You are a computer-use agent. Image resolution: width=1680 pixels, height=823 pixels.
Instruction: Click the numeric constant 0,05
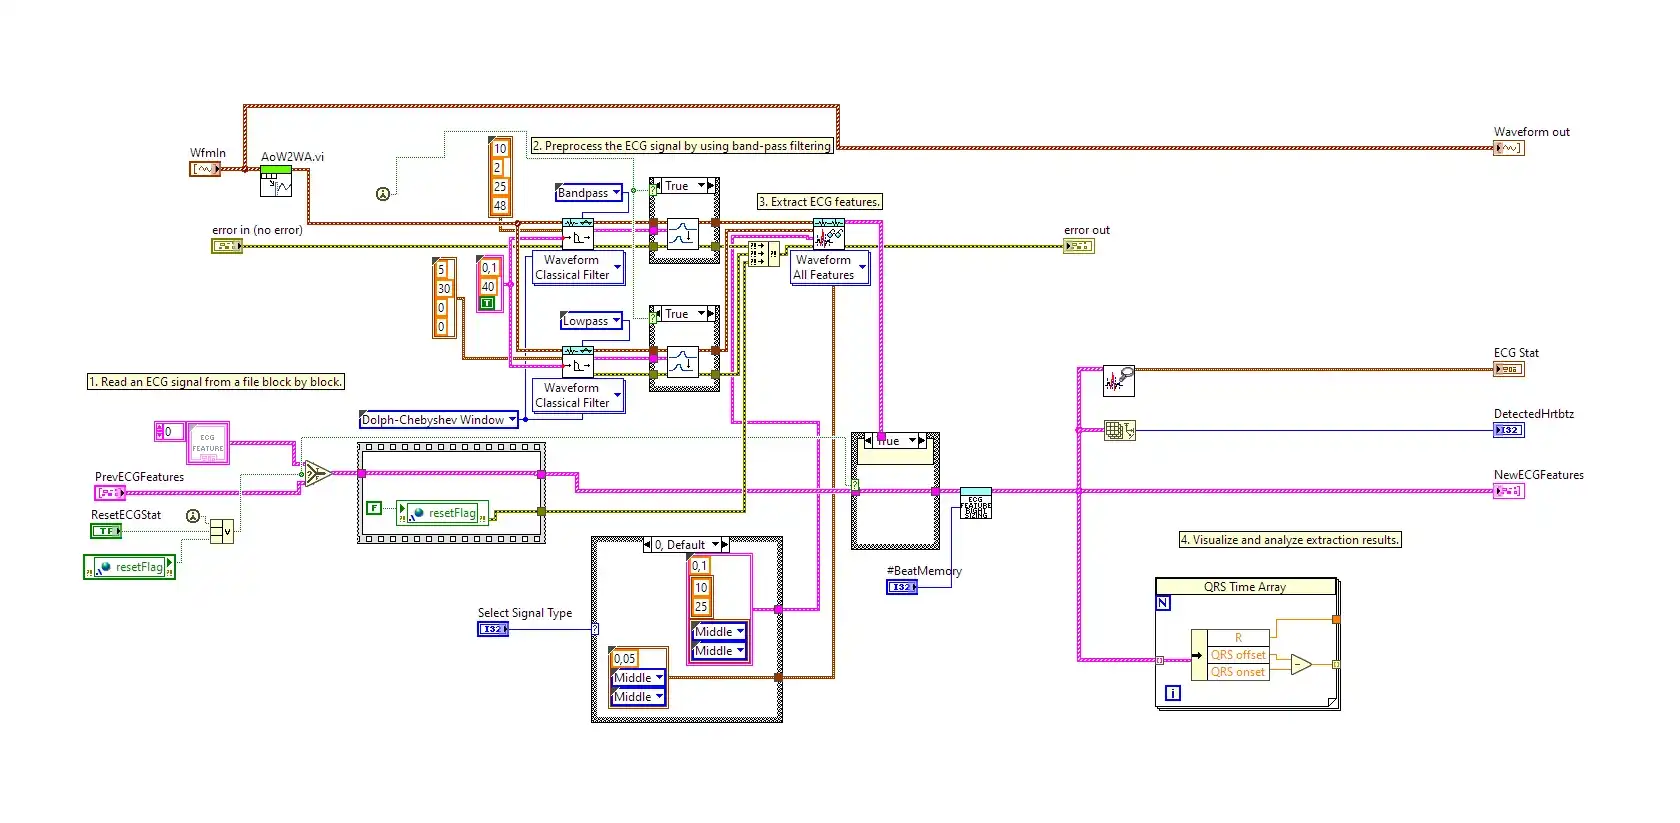pos(625,659)
